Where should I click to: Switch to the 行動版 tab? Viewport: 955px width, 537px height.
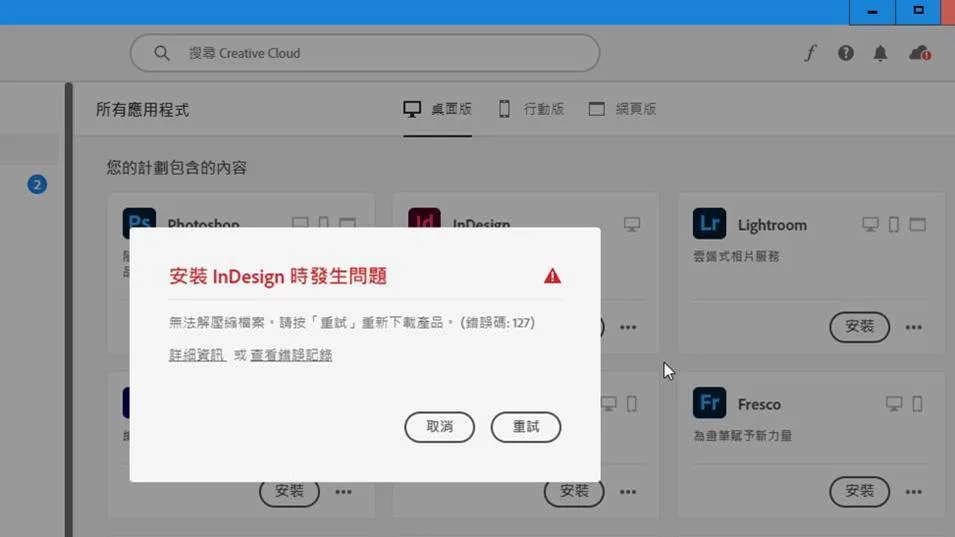[532, 110]
